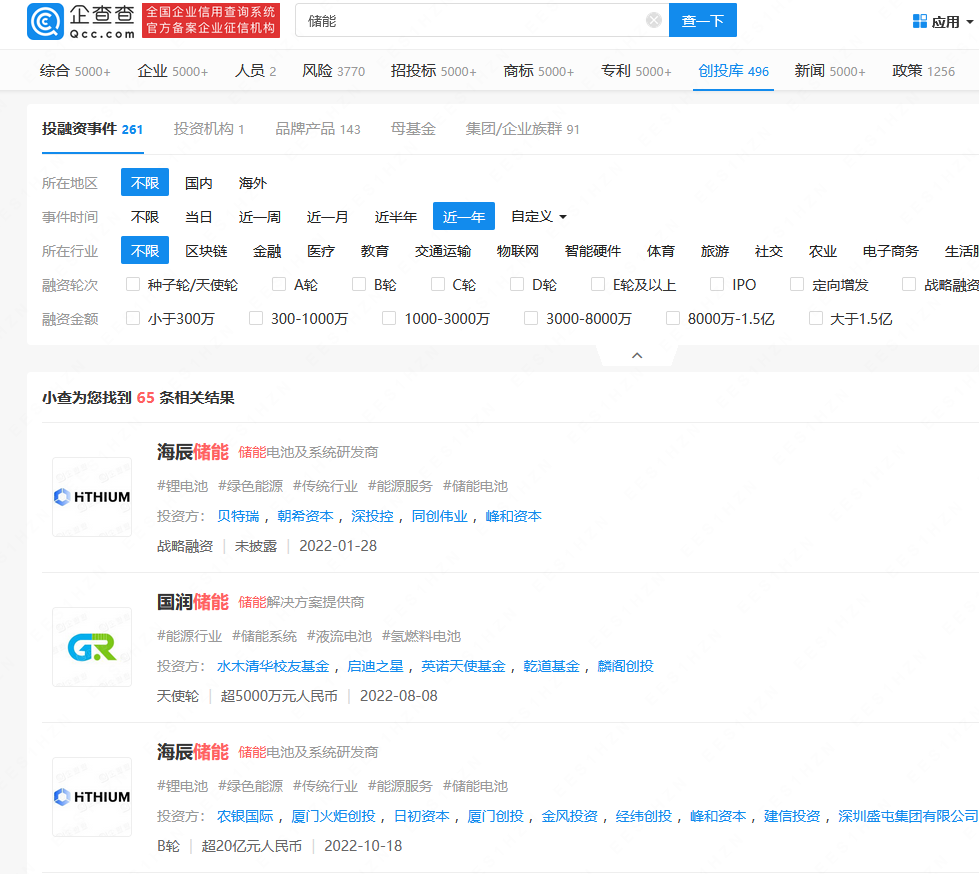Open investor link 深投控

372,516
